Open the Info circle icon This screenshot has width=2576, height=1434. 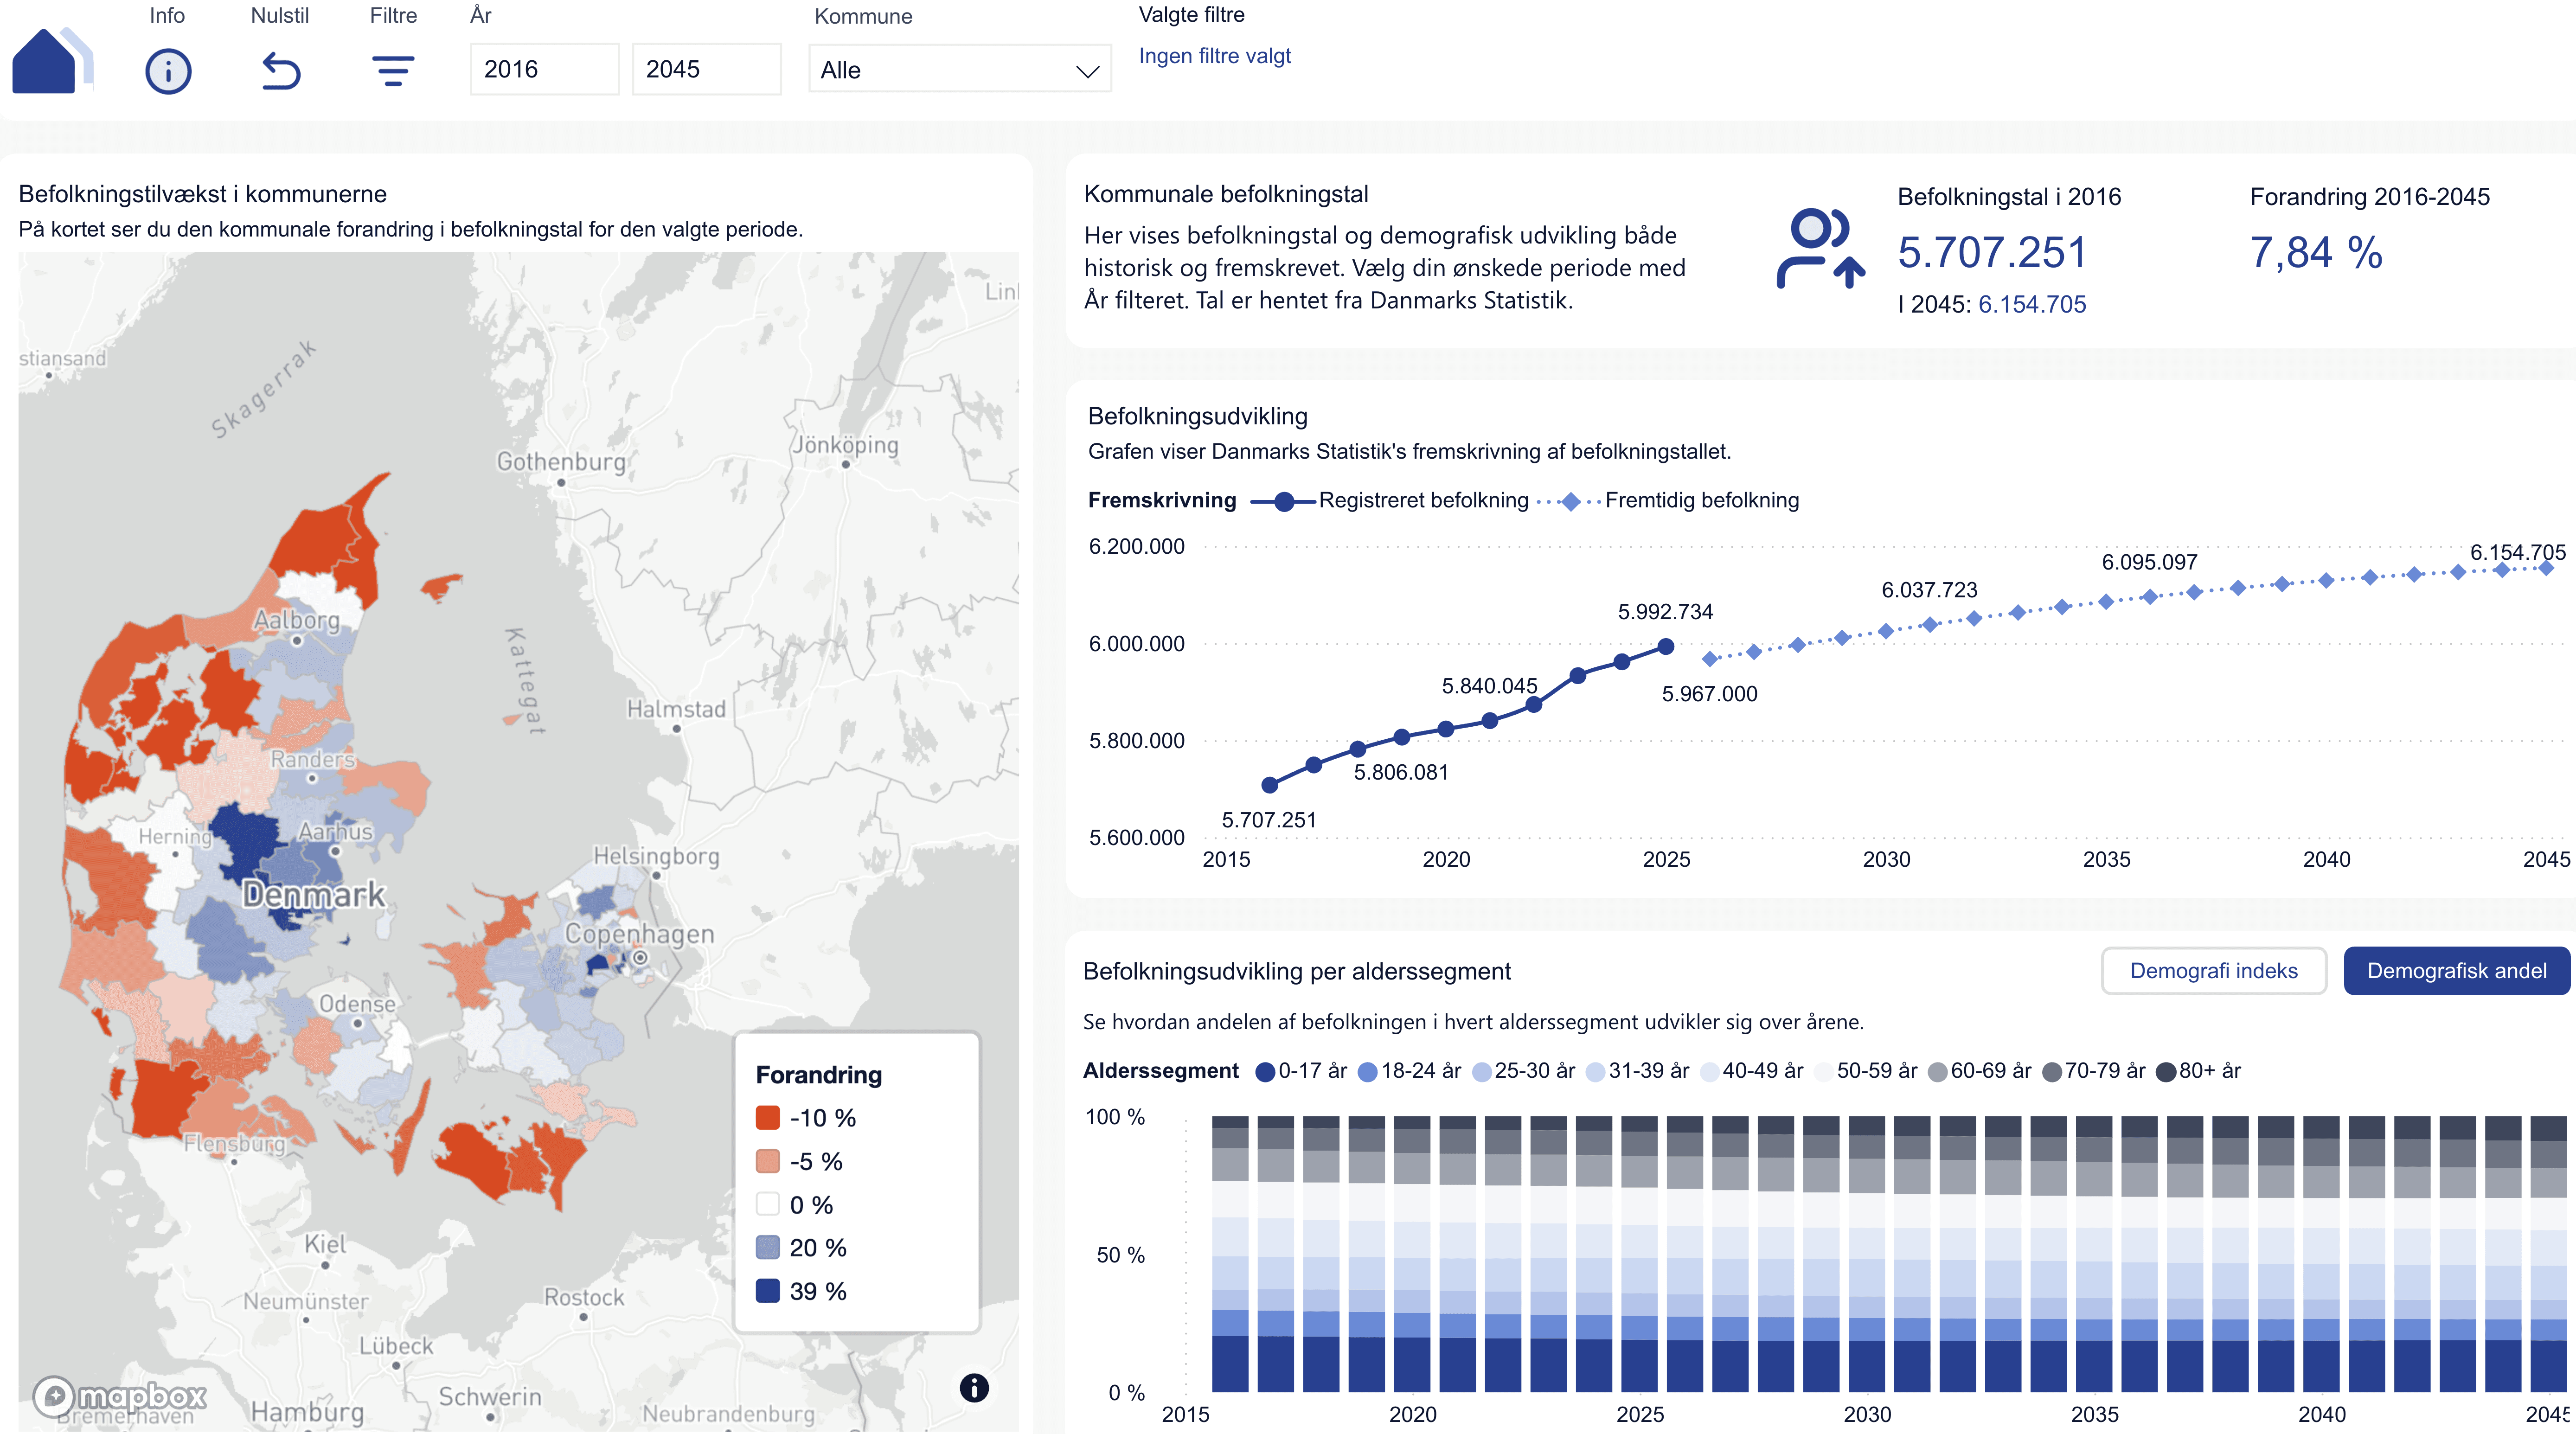(168, 71)
